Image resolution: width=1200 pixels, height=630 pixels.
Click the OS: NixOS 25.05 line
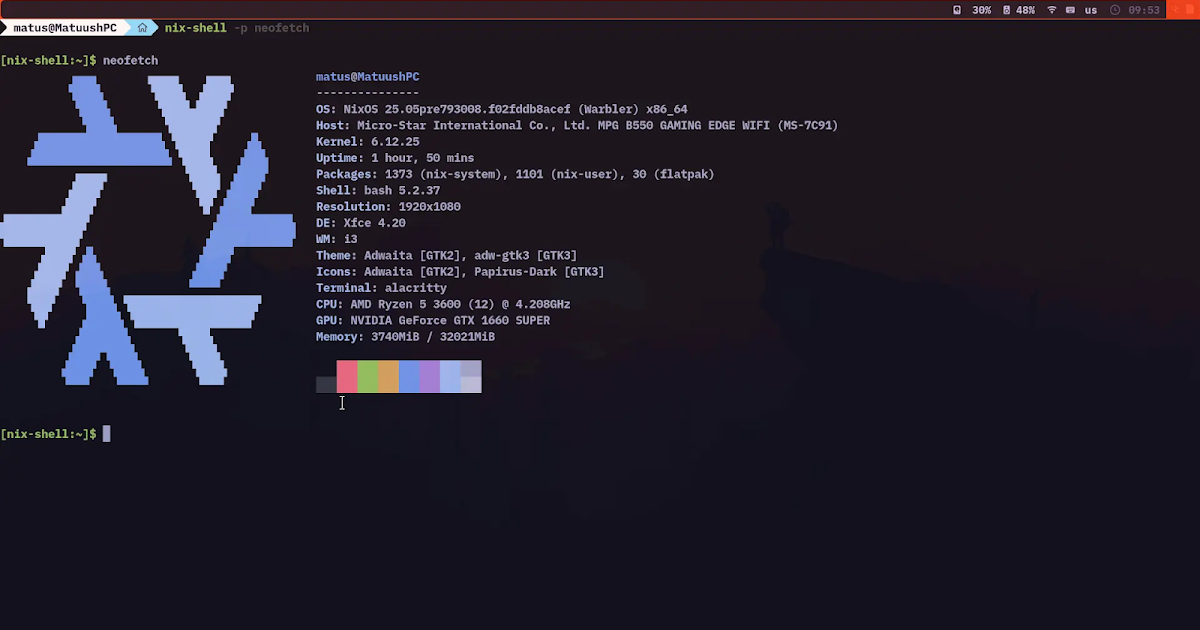tap(501, 110)
